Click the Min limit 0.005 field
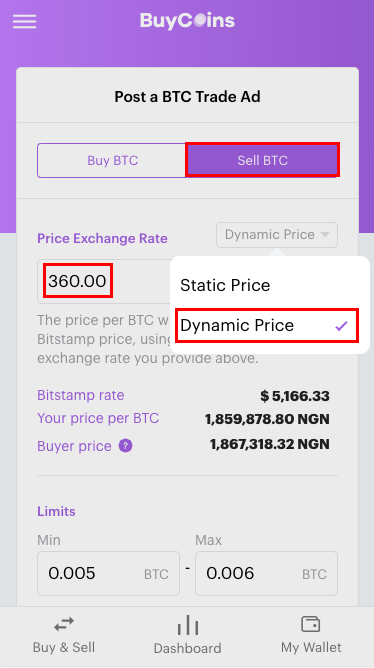Viewport: 374px width, 668px height. tap(108, 573)
